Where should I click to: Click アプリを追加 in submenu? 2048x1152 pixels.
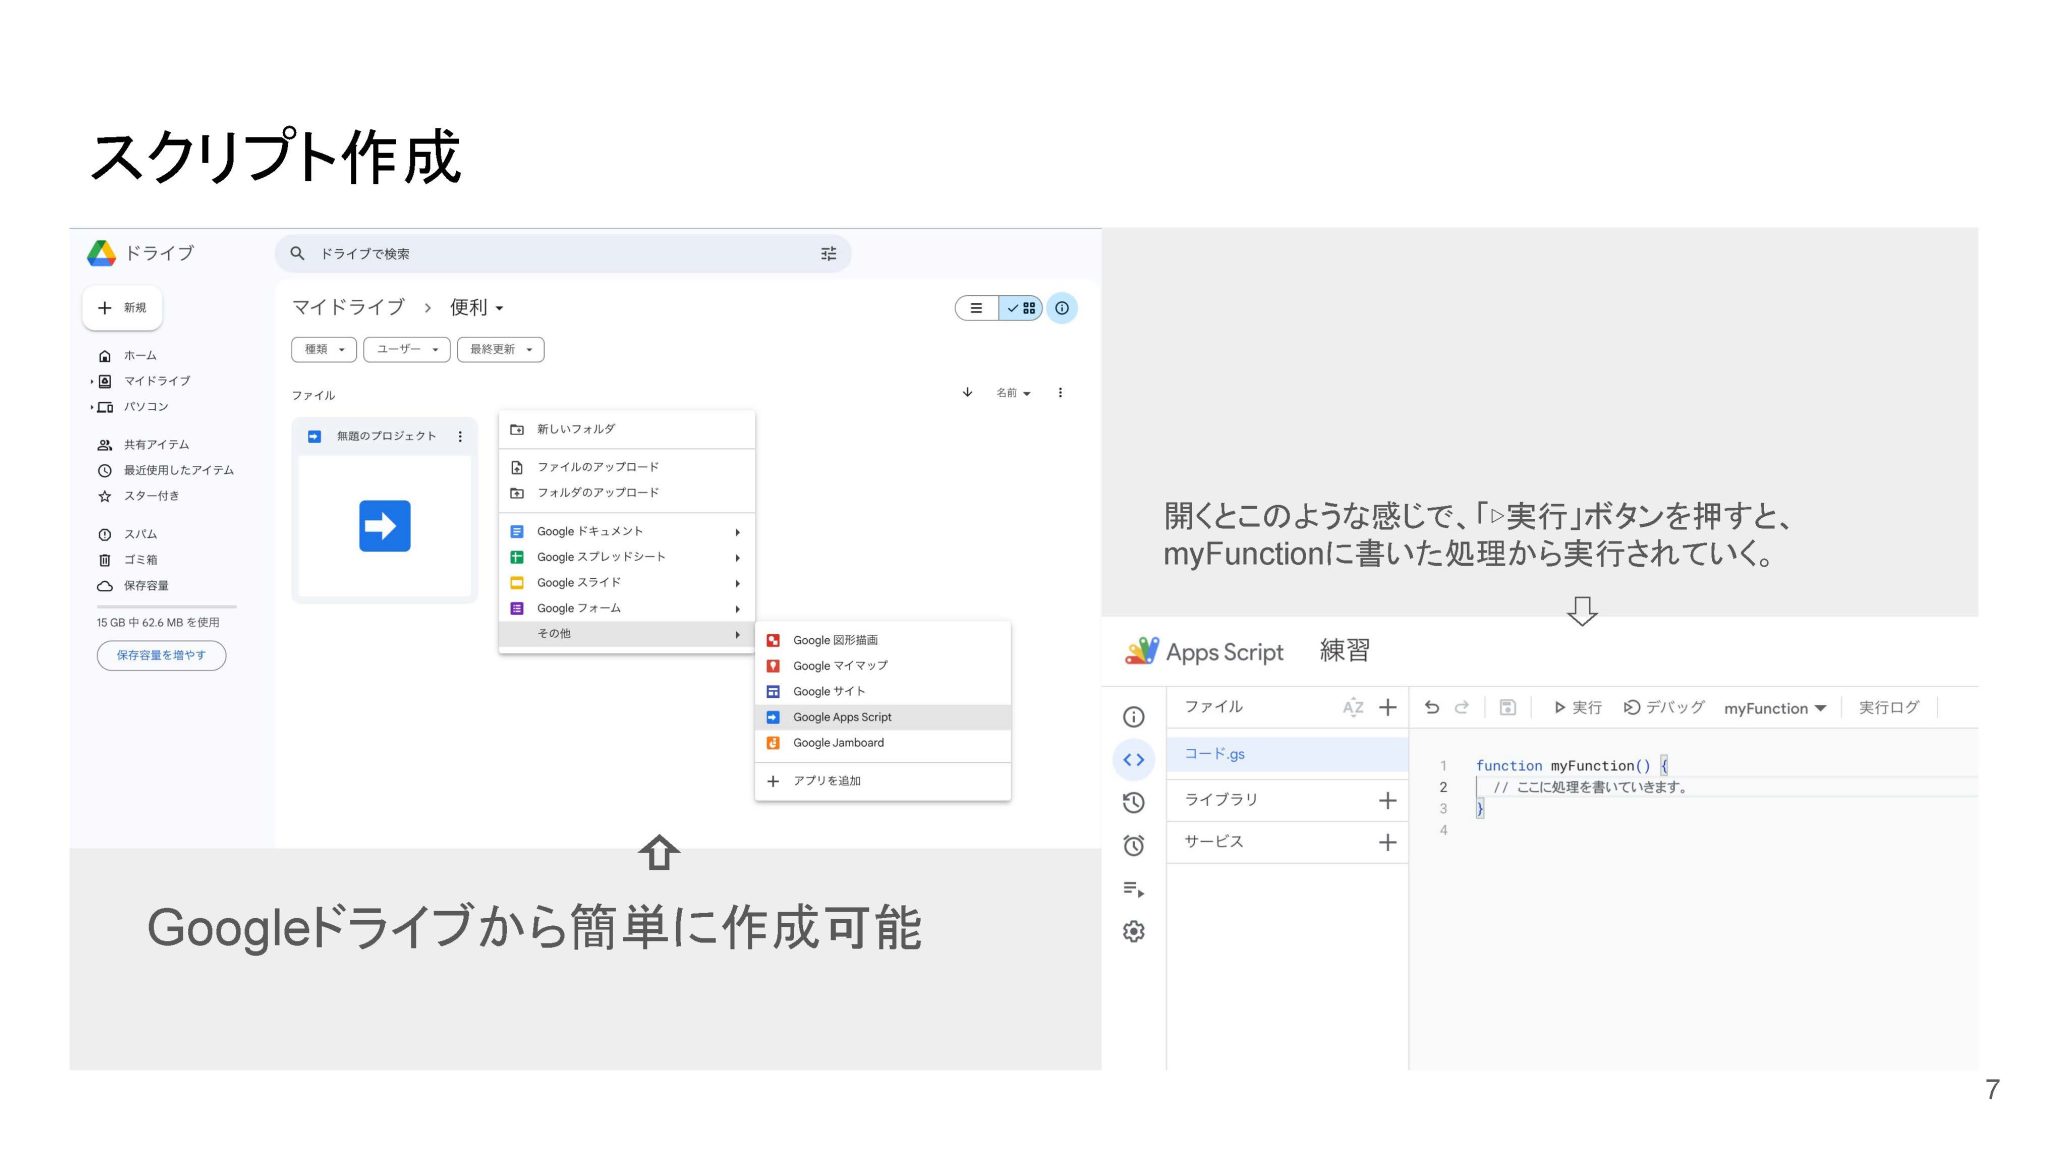[x=883, y=781]
